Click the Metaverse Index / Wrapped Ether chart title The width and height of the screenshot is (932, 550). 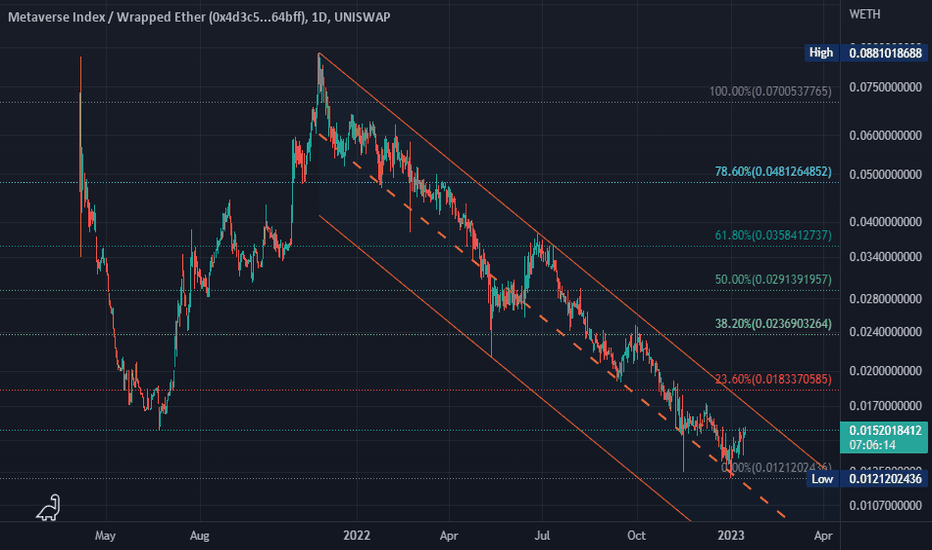click(x=199, y=17)
